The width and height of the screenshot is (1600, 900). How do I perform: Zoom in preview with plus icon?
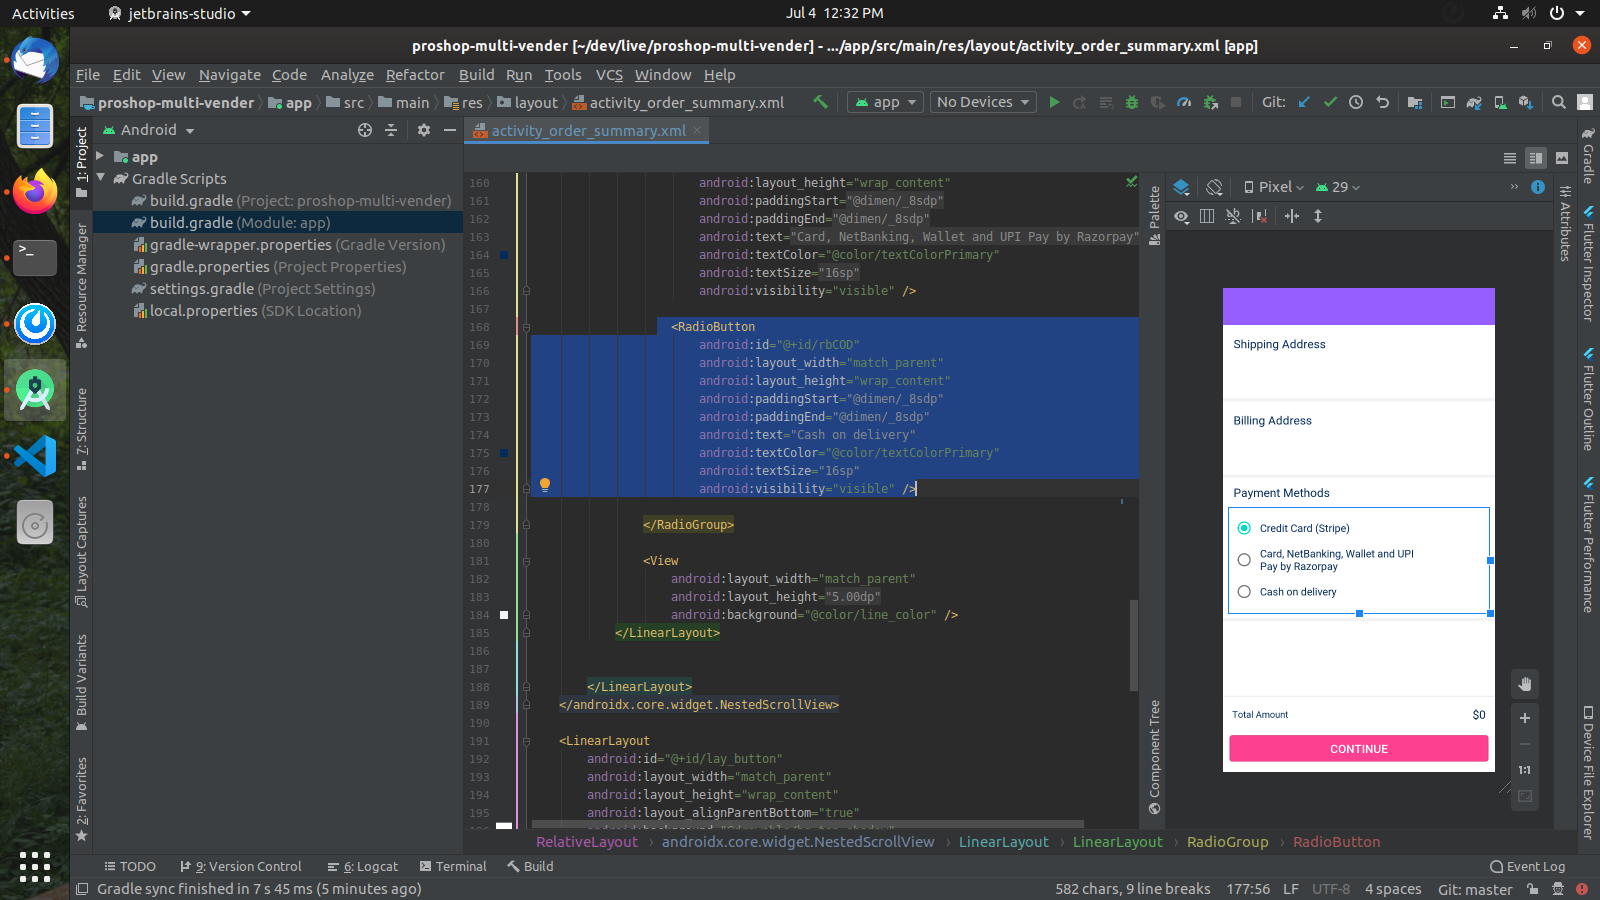(x=1525, y=718)
